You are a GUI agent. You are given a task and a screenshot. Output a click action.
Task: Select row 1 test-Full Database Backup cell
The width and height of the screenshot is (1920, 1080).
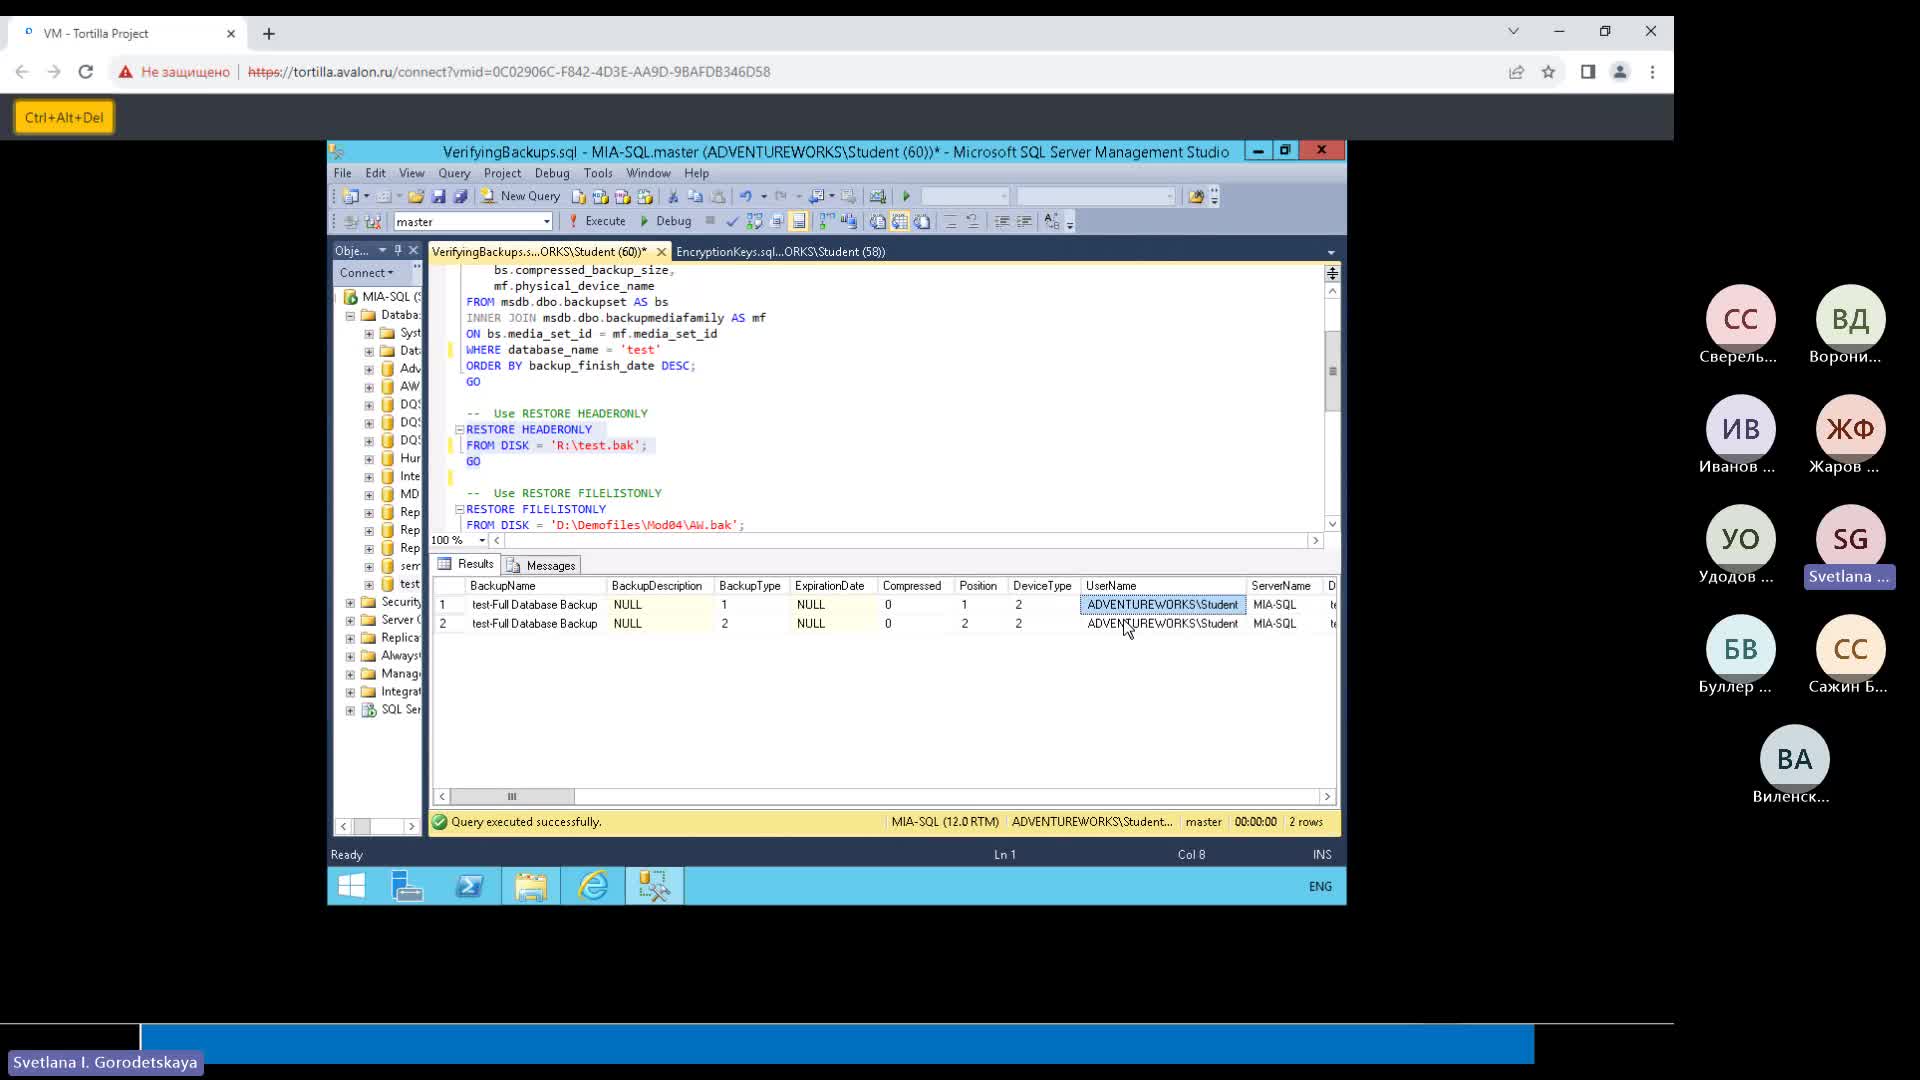535,605
